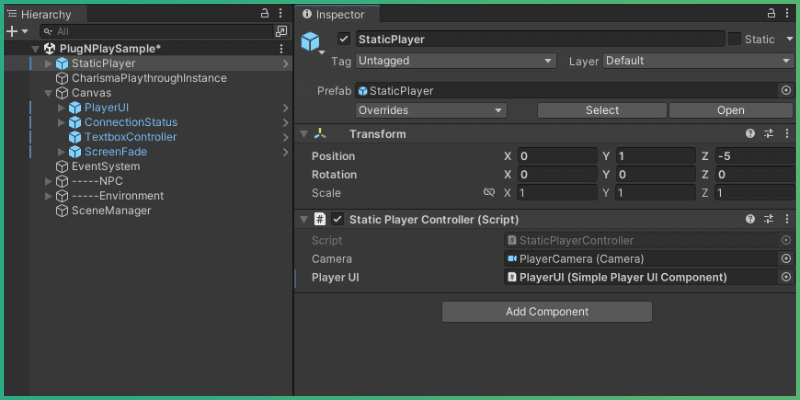The image size is (800, 400).
Task: Open the Layer dropdown showing Default
Action: [x=697, y=61]
